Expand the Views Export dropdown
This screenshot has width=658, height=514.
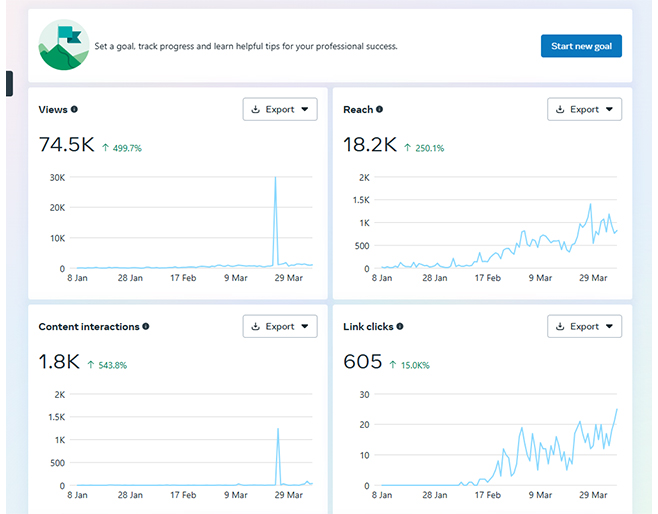(280, 109)
